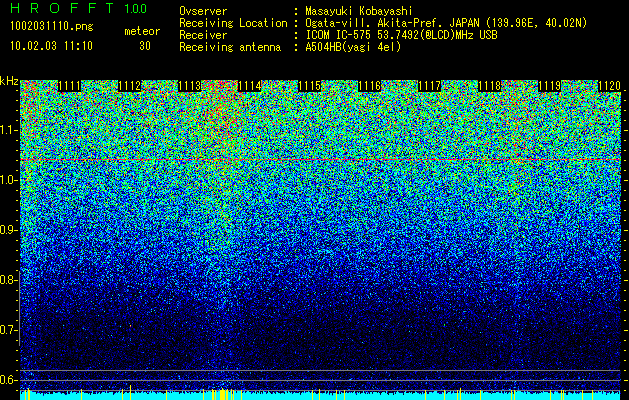This screenshot has height=400, width=629.
Task: Click the kHz axis unit label
Action: pyautogui.click(x=9, y=81)
